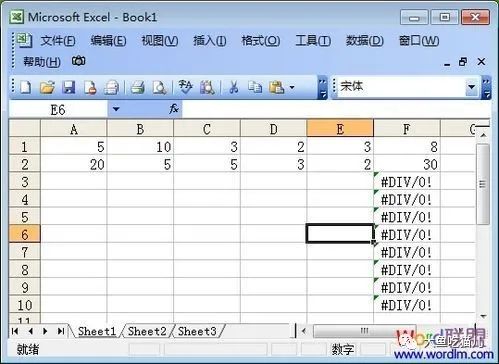Expand the Paste options dropdown arrow
The height and width of the screenshot is (364, 499).
tap(292, 88)
